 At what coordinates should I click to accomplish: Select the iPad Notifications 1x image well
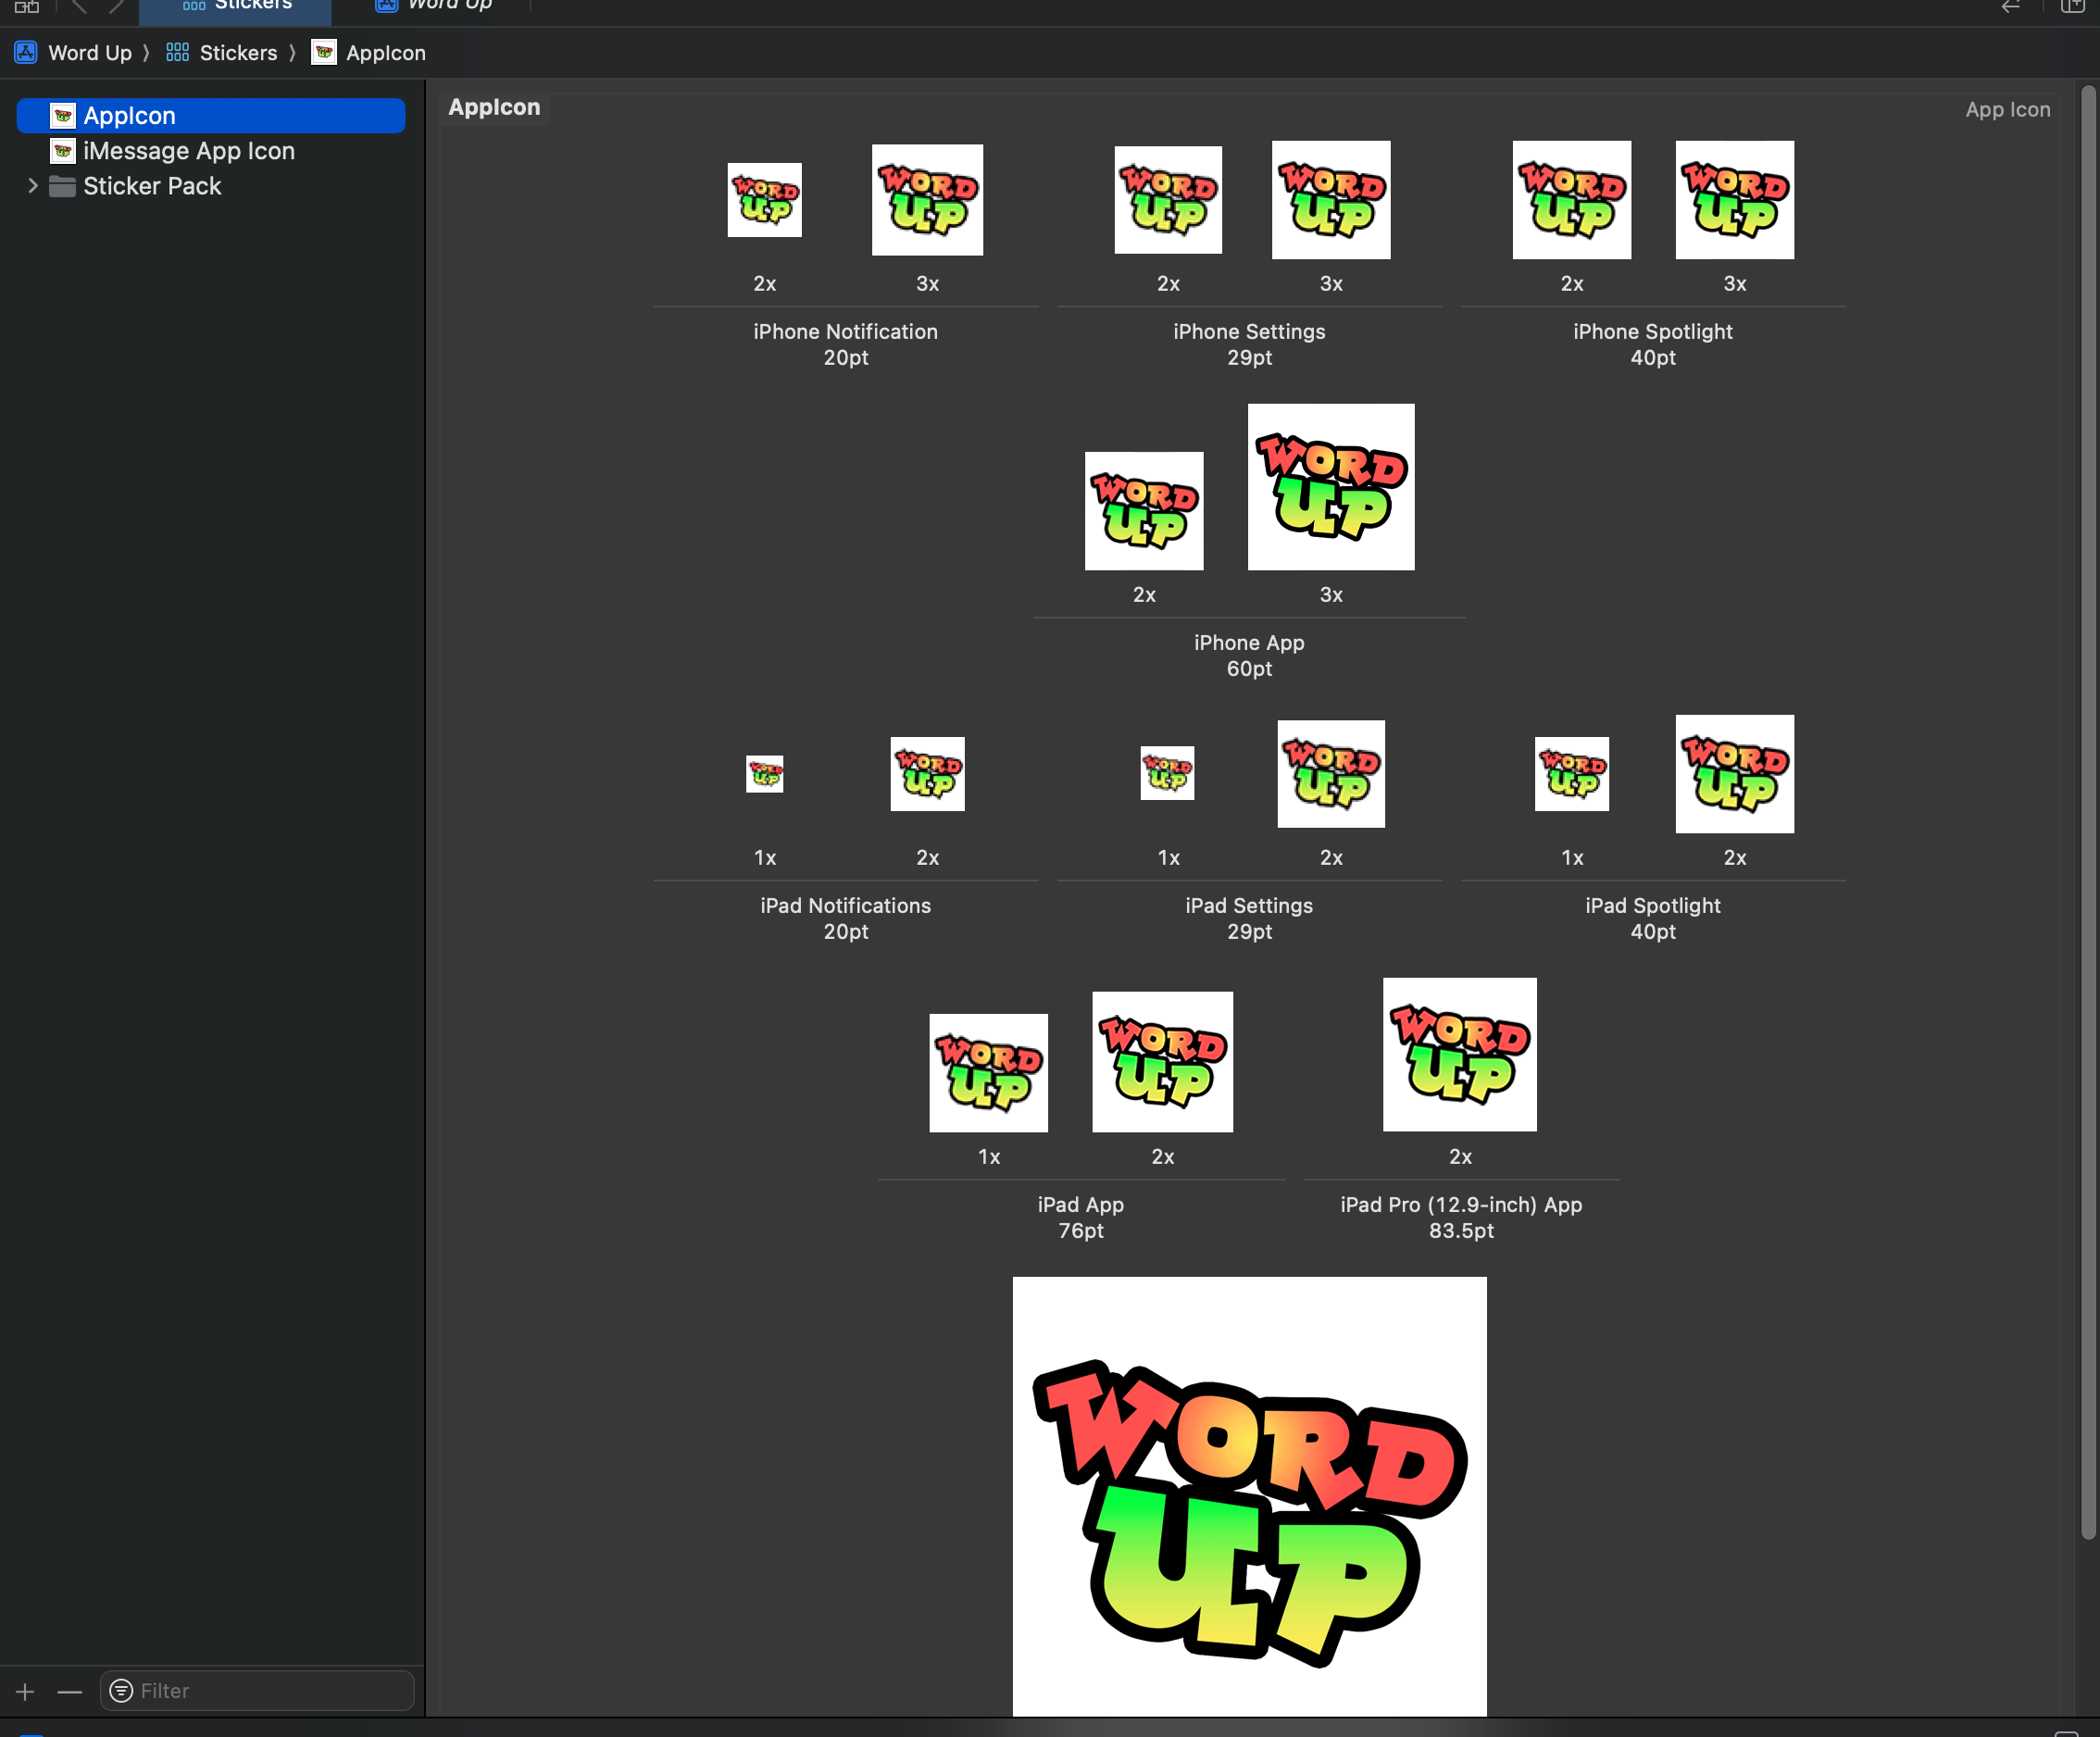coord(764,774)
